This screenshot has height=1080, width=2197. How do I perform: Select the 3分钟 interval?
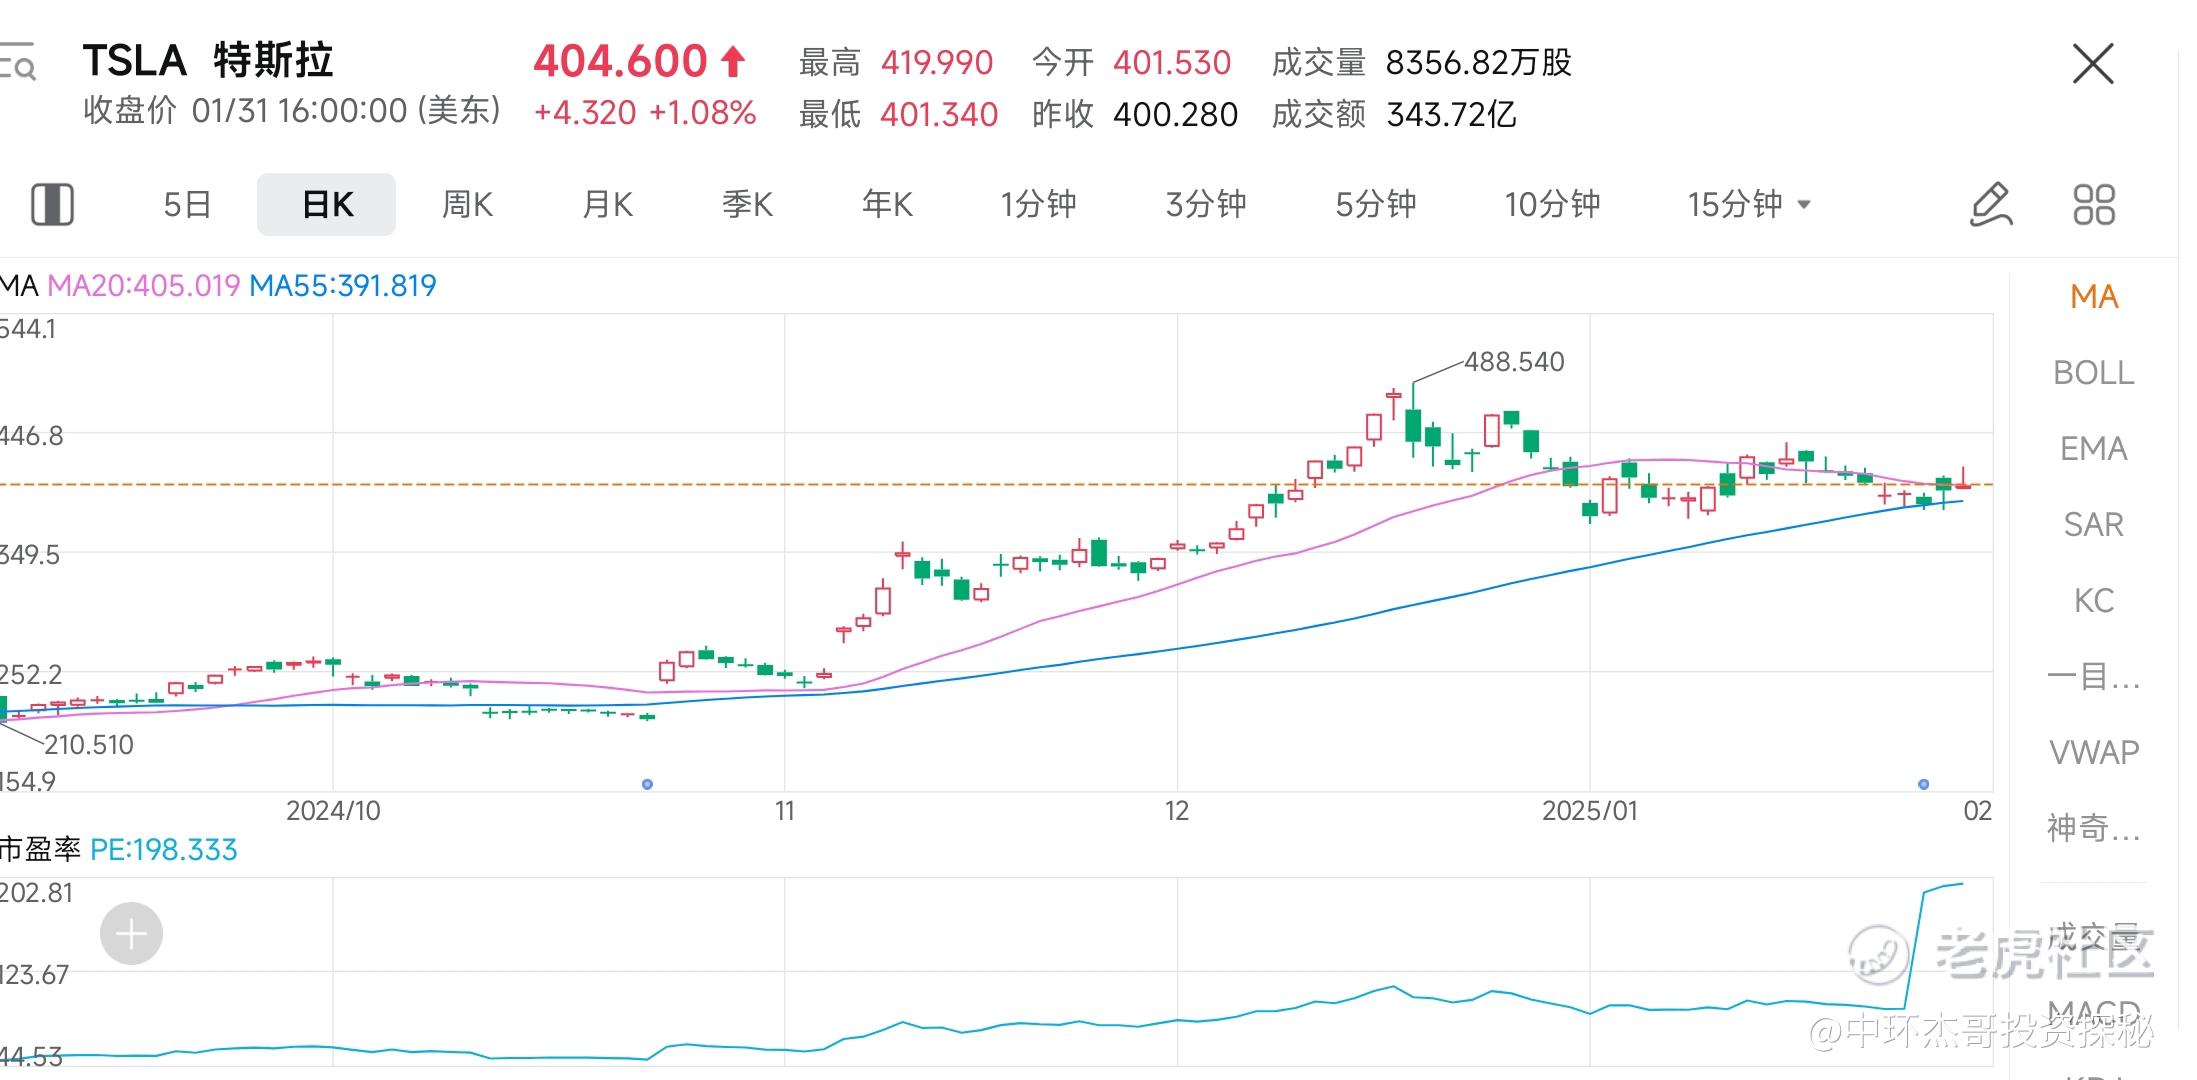(x=1206, y=204)
